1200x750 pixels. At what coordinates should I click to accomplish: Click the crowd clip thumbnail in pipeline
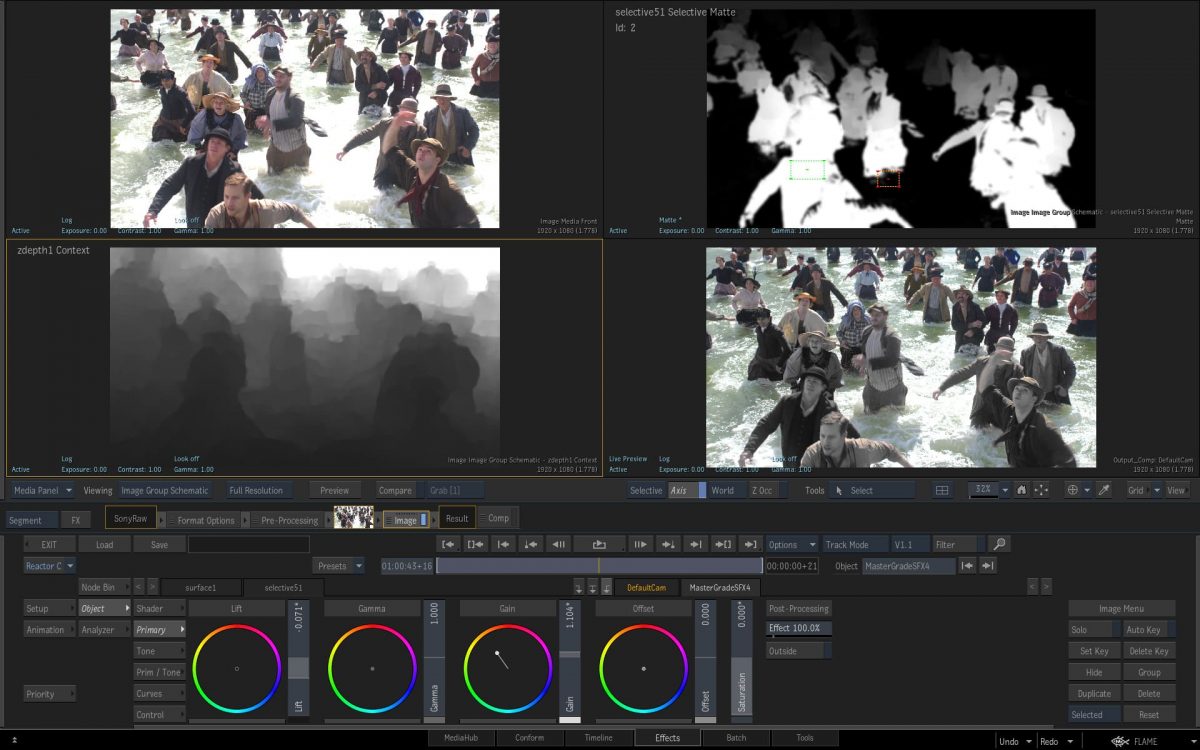point(353,518)
